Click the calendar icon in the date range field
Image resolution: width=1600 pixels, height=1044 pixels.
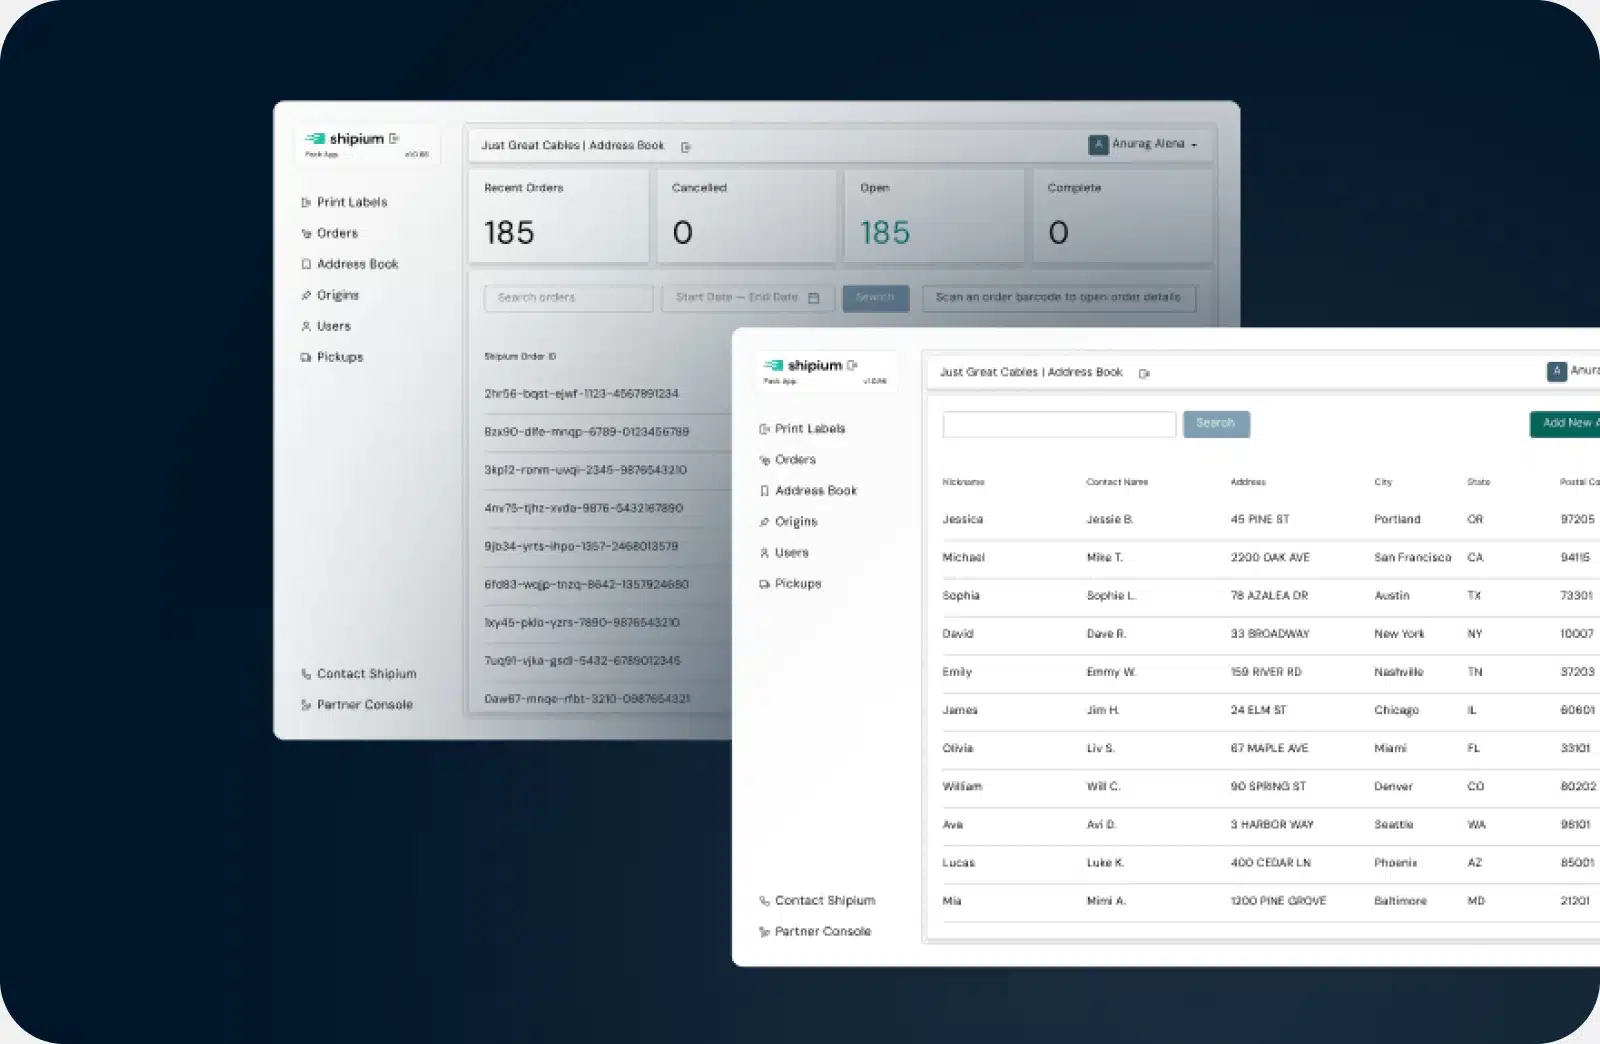point(813,298)
